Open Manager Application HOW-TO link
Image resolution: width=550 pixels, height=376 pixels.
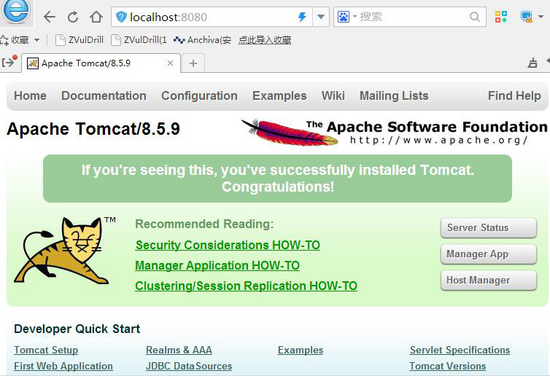point(217,266)
